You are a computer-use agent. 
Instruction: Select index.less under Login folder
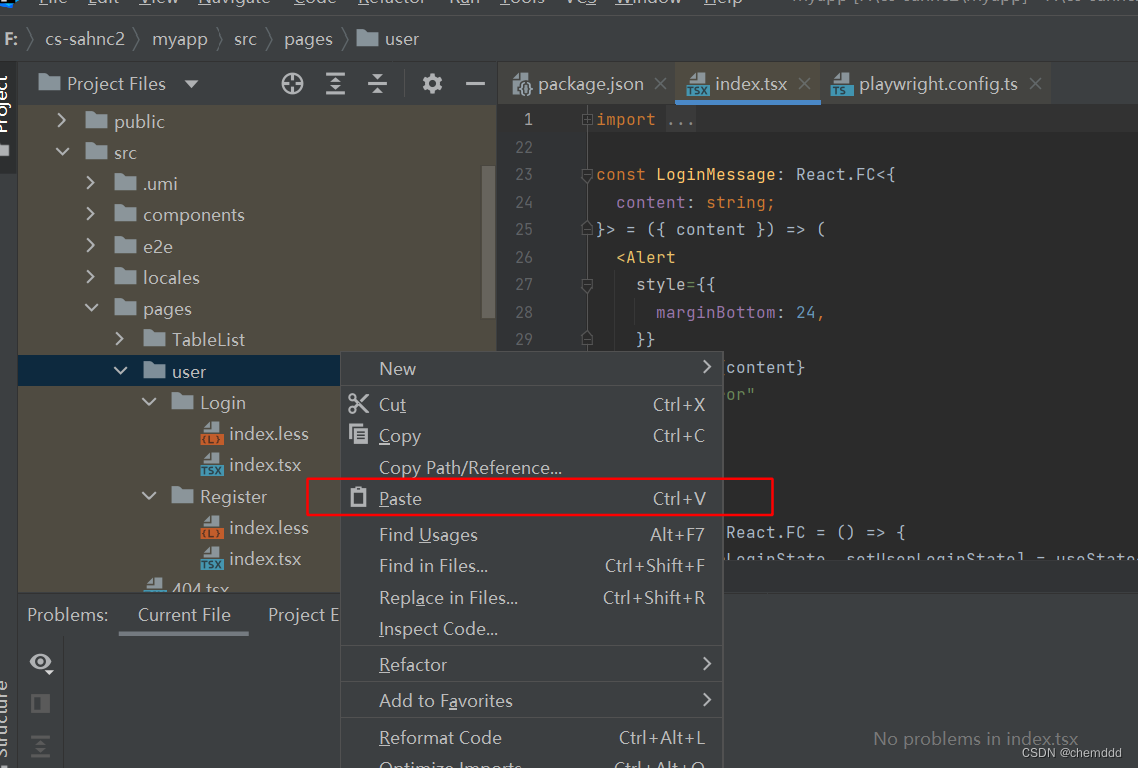coord(254,433)
